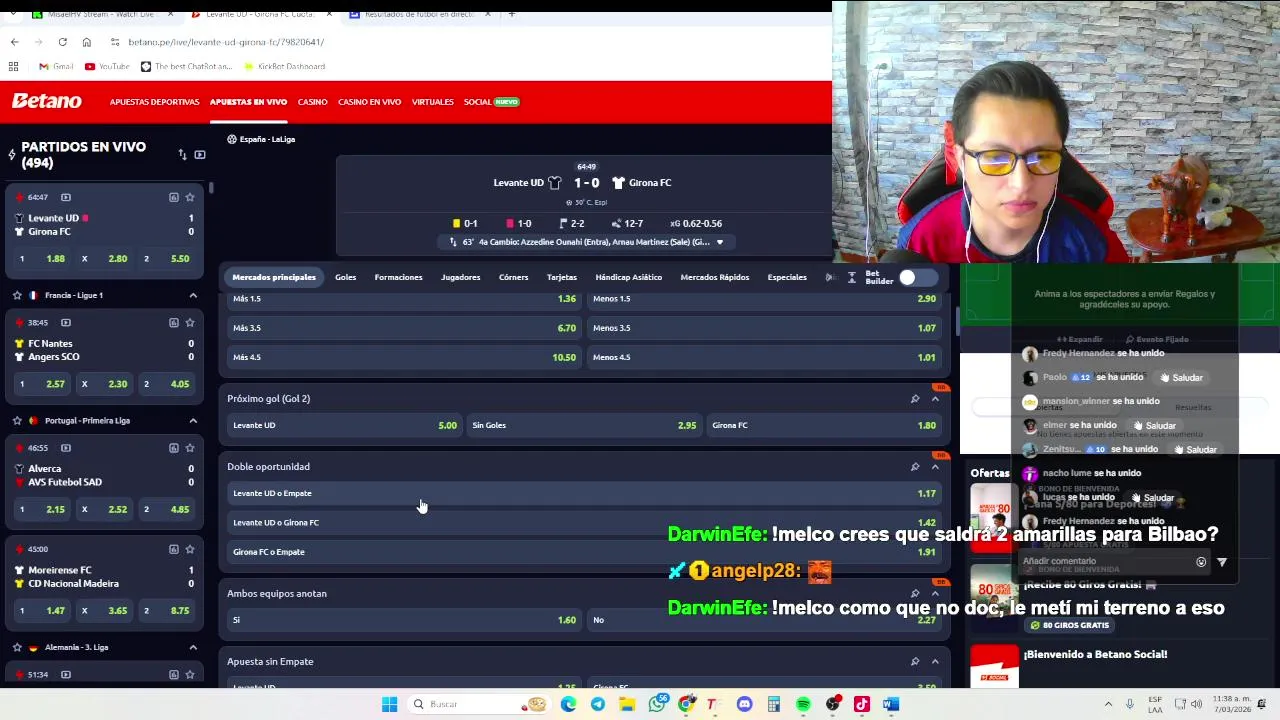This screenshot has width=1280, height=720.
Task: Open Microsoft Word from the taskbar
Action: pyautogui.click(x=891, y=704)
